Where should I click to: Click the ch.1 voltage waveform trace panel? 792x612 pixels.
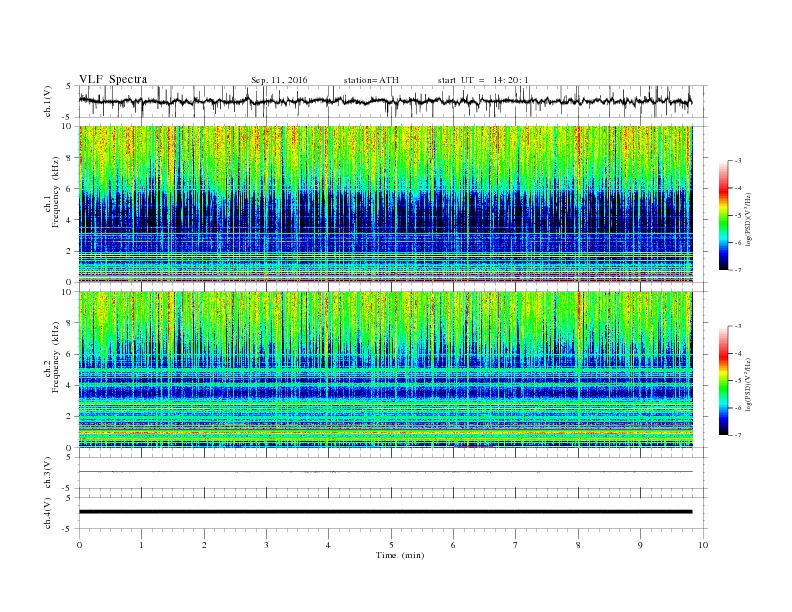[x=393, y=101]
